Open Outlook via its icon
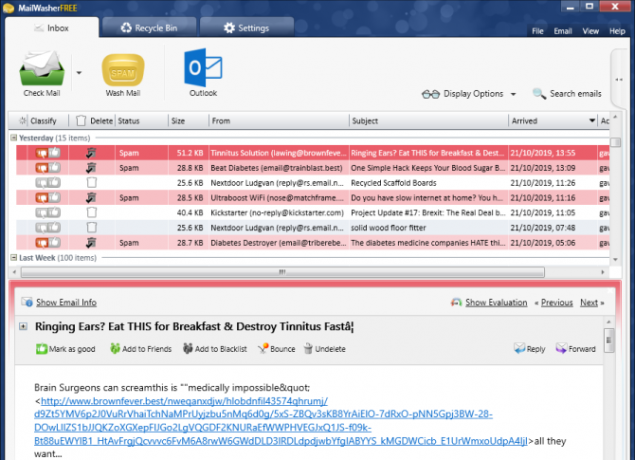The image size is (635, 460). (203, 67)
